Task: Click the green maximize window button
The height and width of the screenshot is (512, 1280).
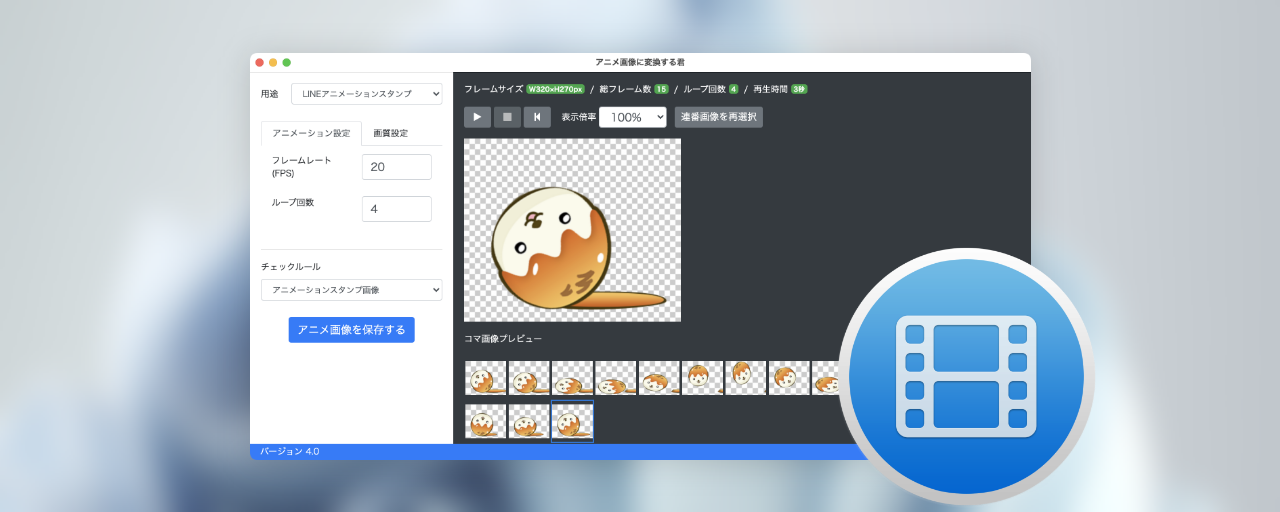Action: (x=286, y=62)
